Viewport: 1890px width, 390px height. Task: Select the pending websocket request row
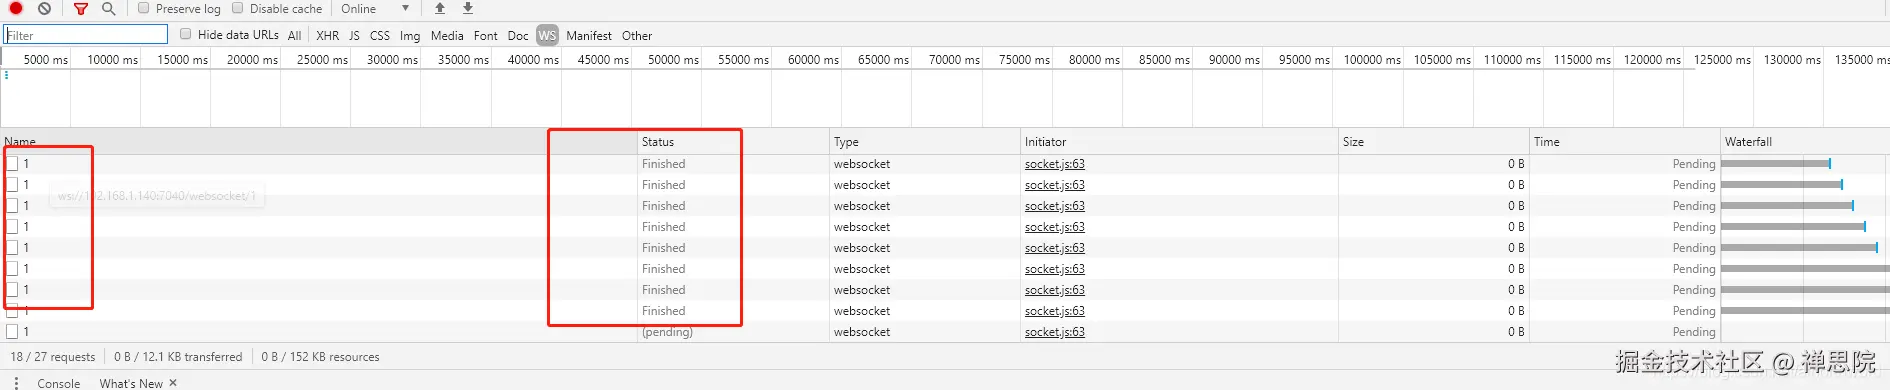945,332
